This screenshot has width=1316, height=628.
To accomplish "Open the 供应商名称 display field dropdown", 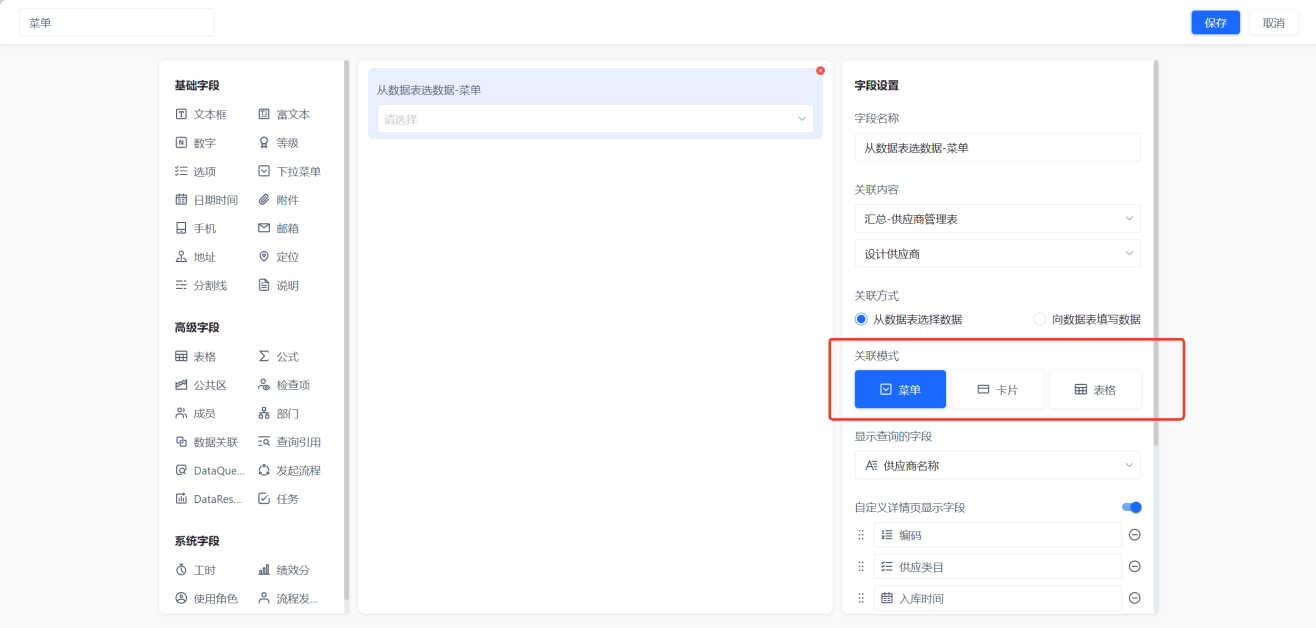I will tap(997, 465).
